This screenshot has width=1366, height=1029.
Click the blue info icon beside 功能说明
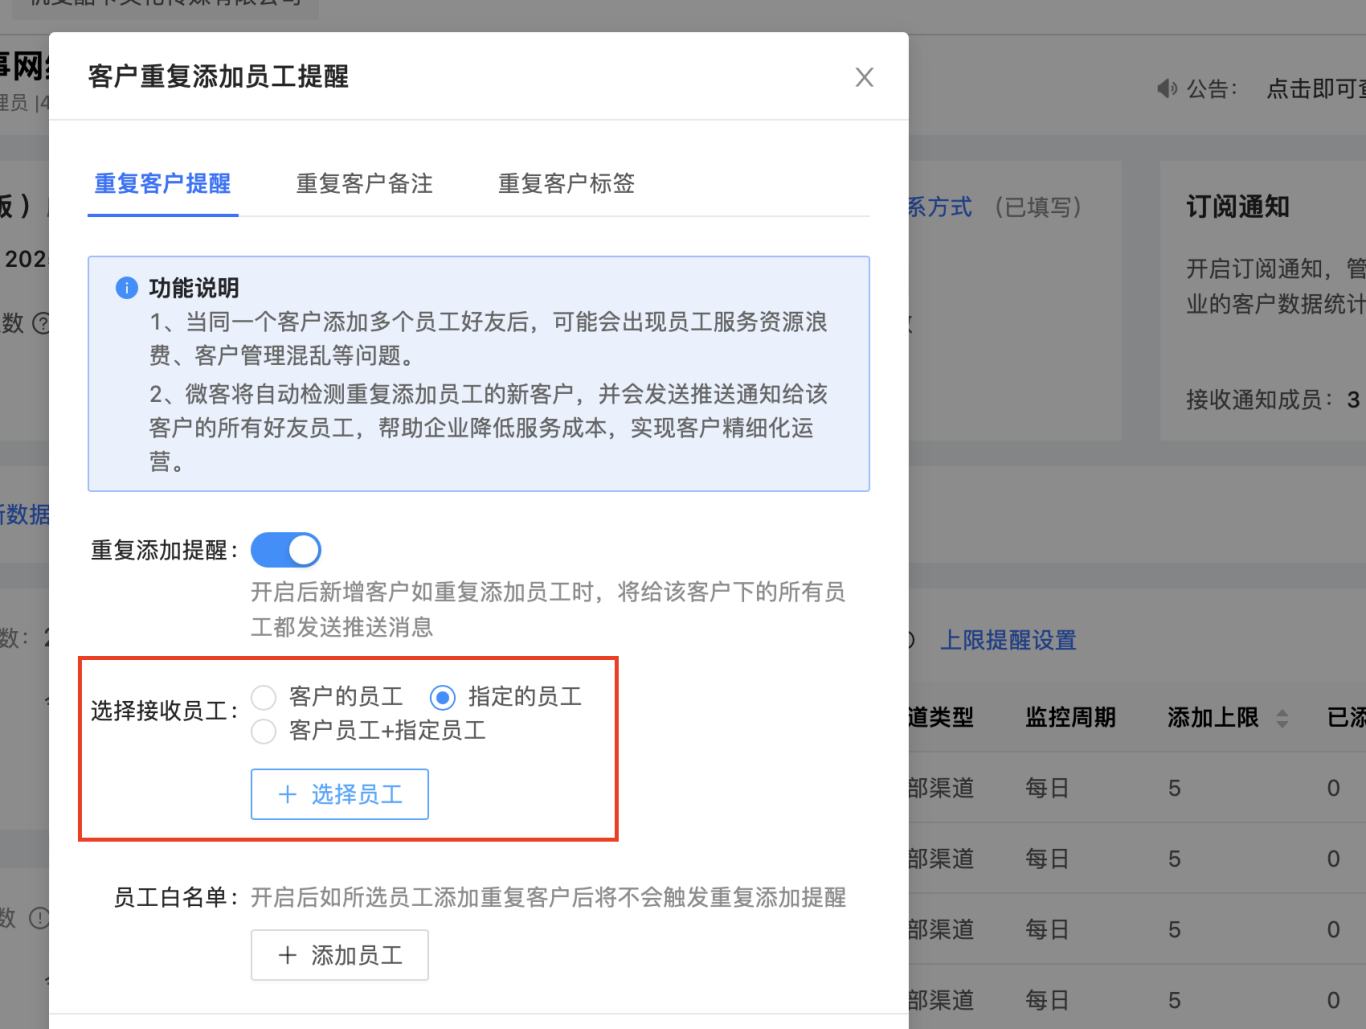click(x=127, y=288)
